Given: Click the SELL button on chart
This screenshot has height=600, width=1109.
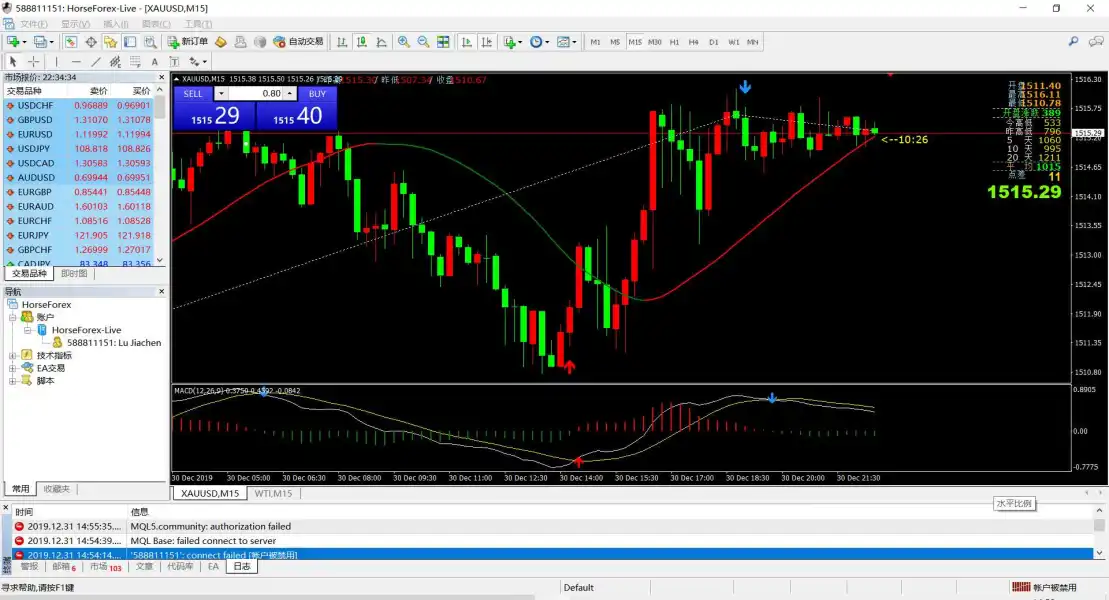Looking at the screenshot, I should [193, 94].
